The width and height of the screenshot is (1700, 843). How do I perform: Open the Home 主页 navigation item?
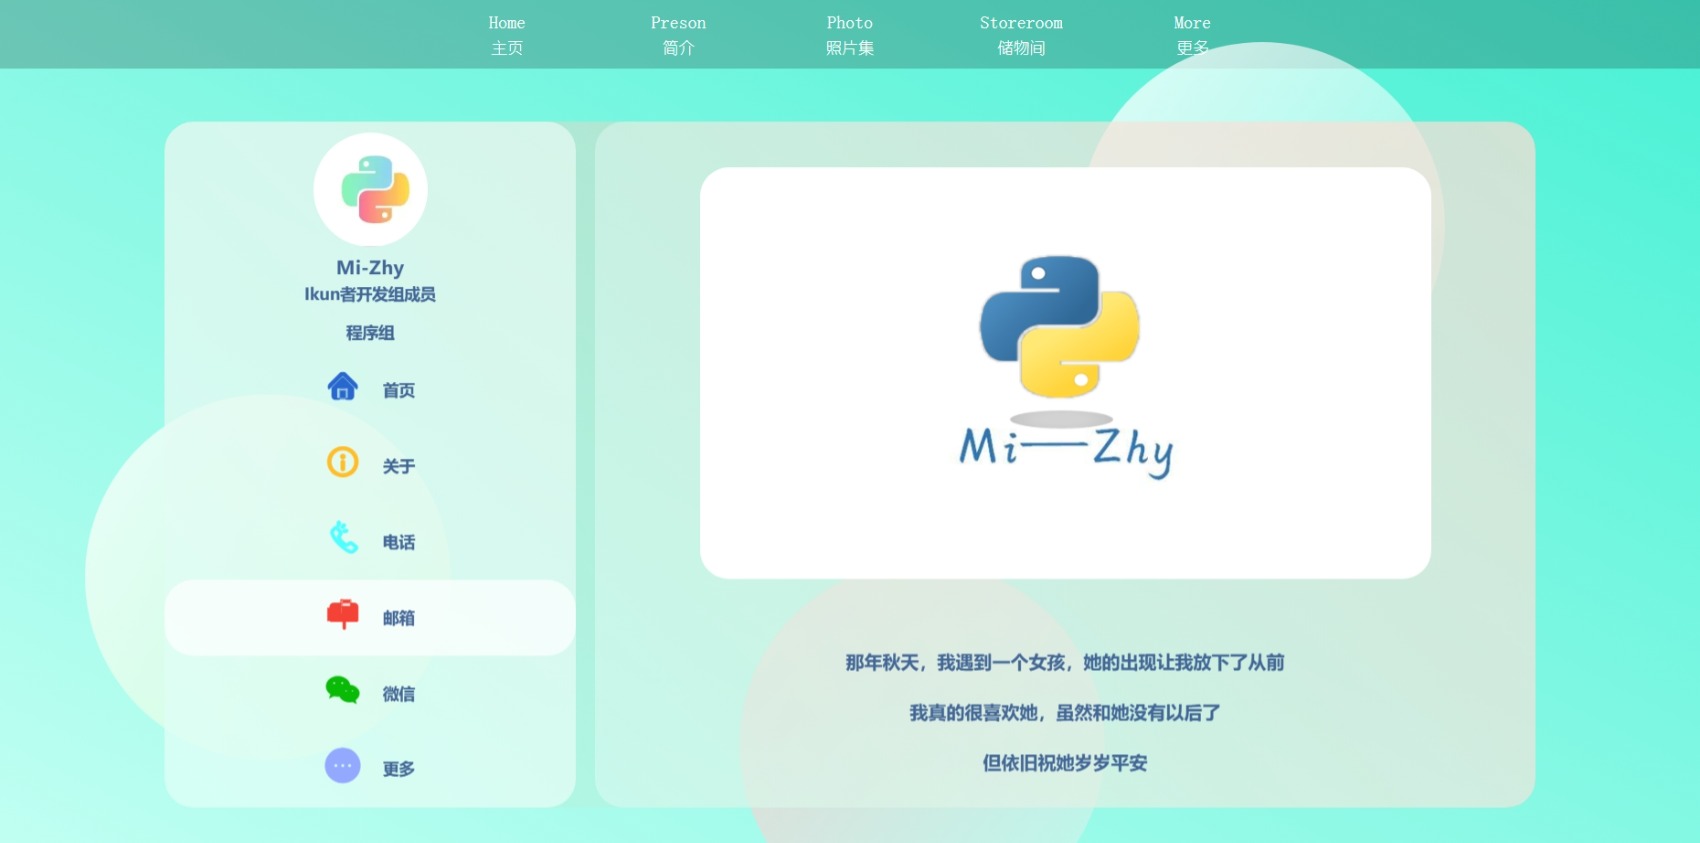[507, 35]
